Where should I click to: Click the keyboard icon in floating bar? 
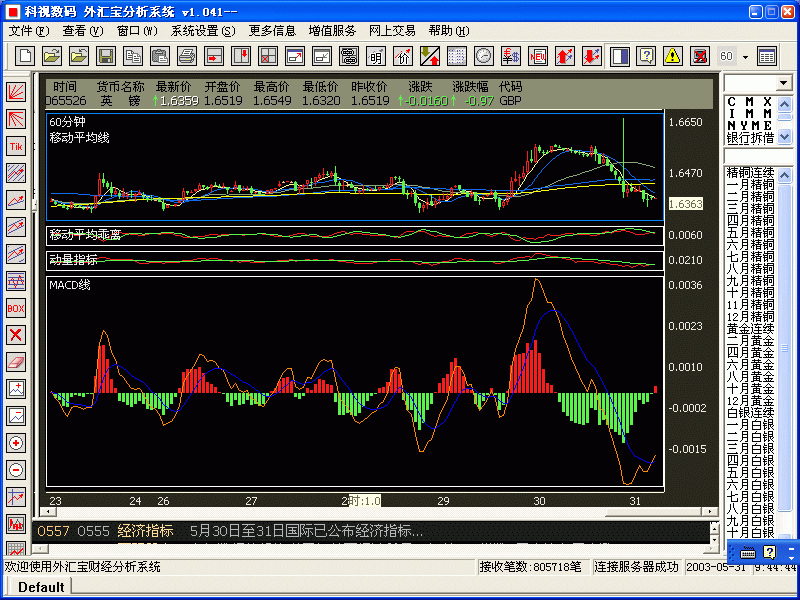pyautogui.click(x=747, y=552)
